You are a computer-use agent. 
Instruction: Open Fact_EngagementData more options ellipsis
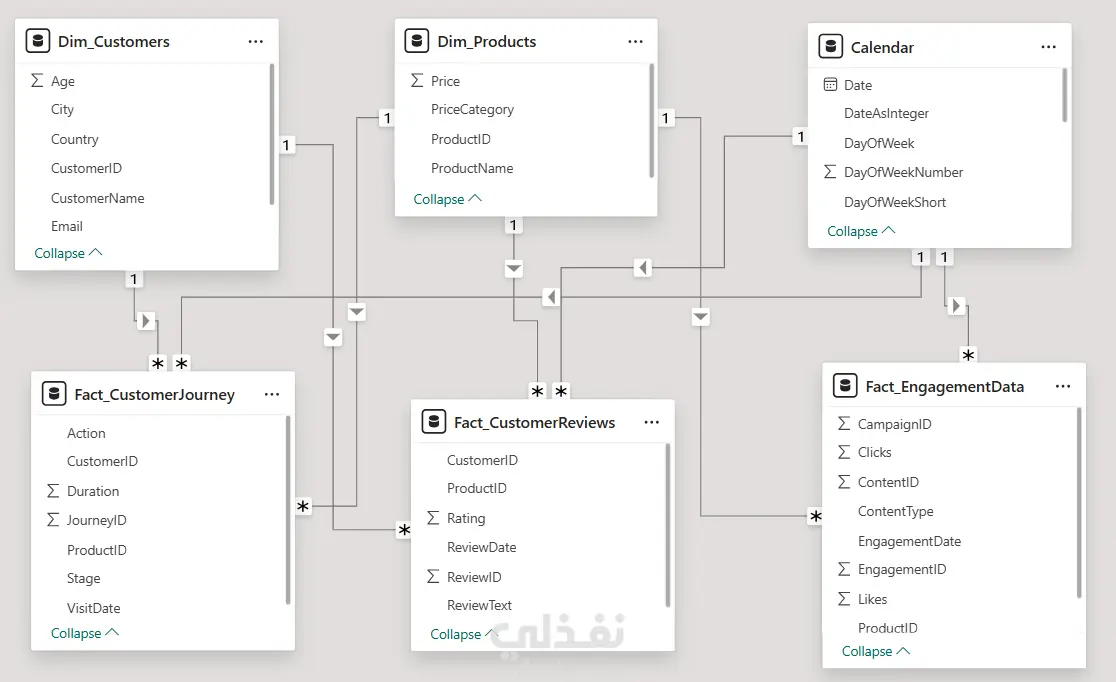pos(1063,387)
